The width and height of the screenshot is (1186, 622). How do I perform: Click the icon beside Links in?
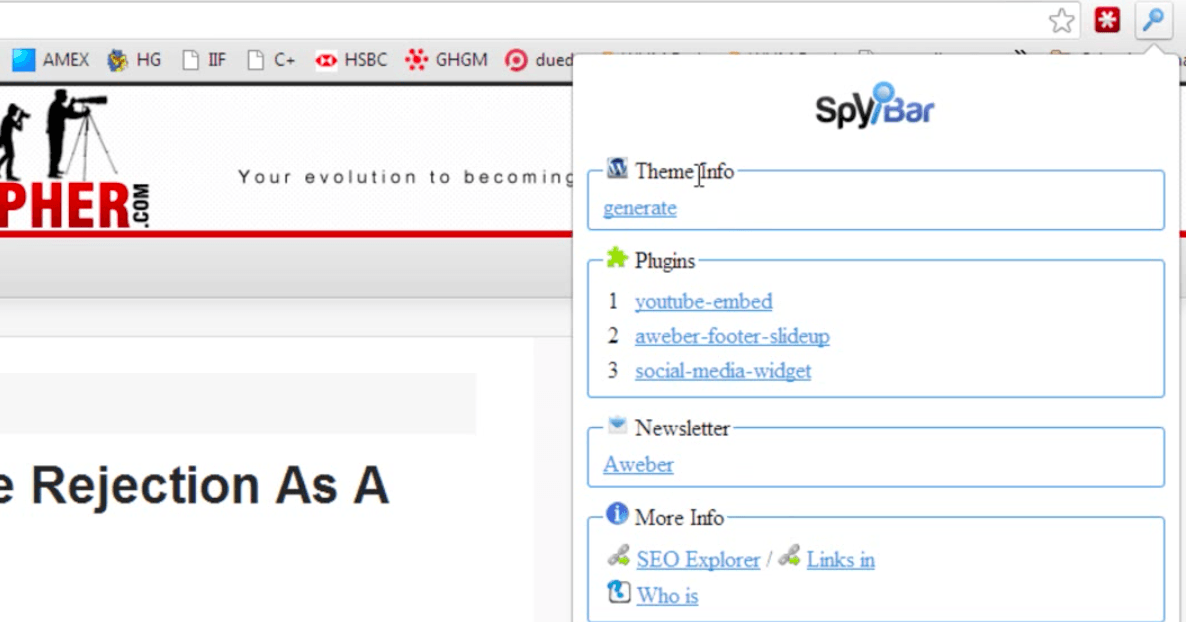tap(790, 556)
